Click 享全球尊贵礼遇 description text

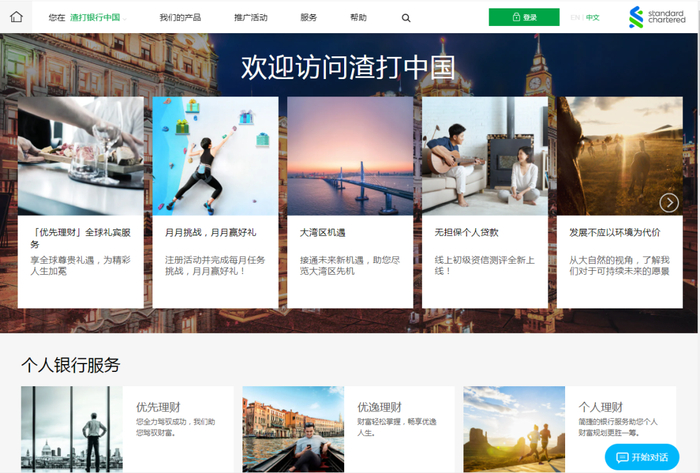80,266
